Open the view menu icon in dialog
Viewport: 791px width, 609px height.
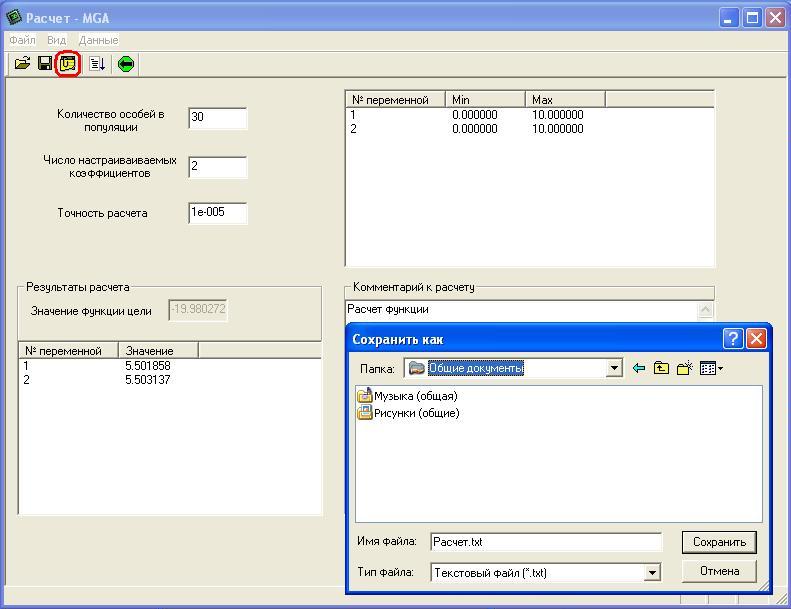[711, 368]
